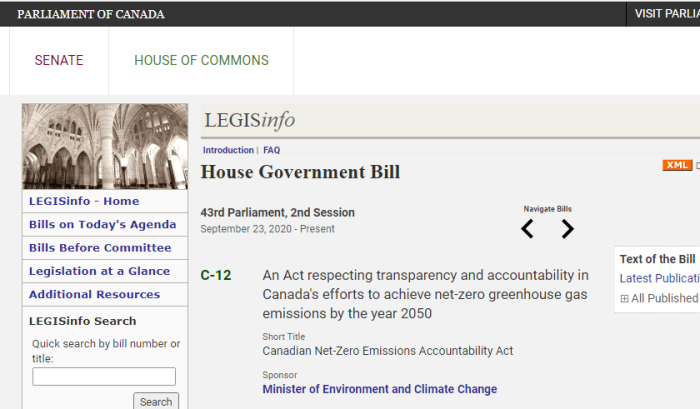This screenshot has height=409, width=700.
Task: Go to the previous bill arrow
Action: [527, 229]
